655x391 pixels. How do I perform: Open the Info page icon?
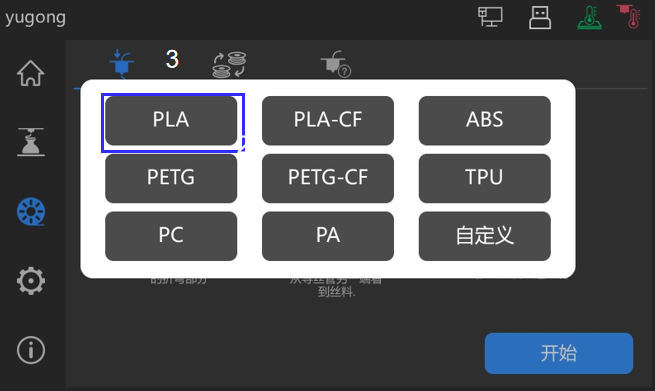pos(31,350)
